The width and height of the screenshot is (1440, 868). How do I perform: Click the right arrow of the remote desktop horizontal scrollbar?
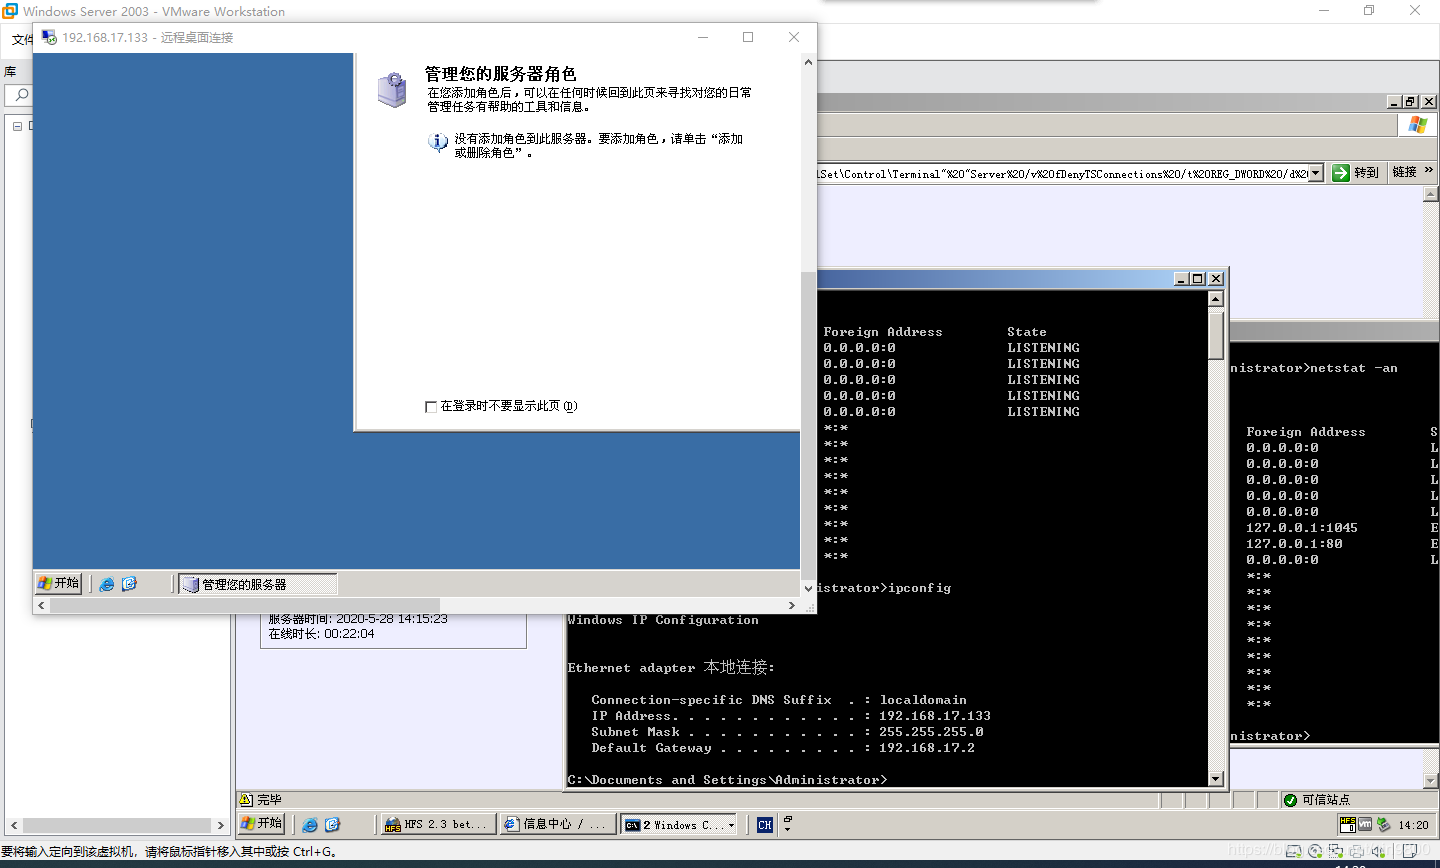tap(792, 605)
